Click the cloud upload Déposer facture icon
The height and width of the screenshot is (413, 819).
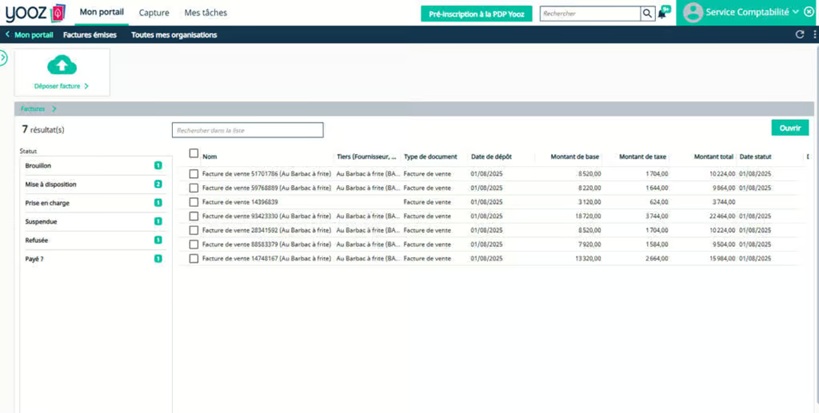(x=62, y=66)
